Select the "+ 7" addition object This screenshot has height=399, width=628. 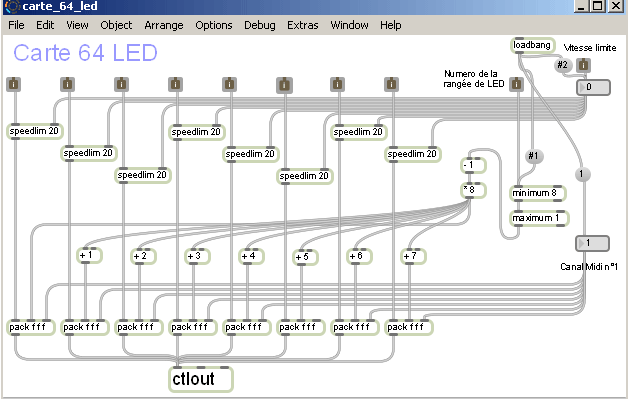click(x=413, y=256)
